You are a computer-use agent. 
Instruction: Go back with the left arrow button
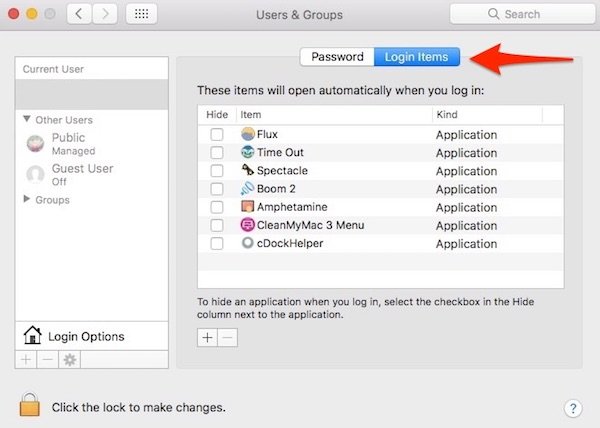click(x=80, y=15)
